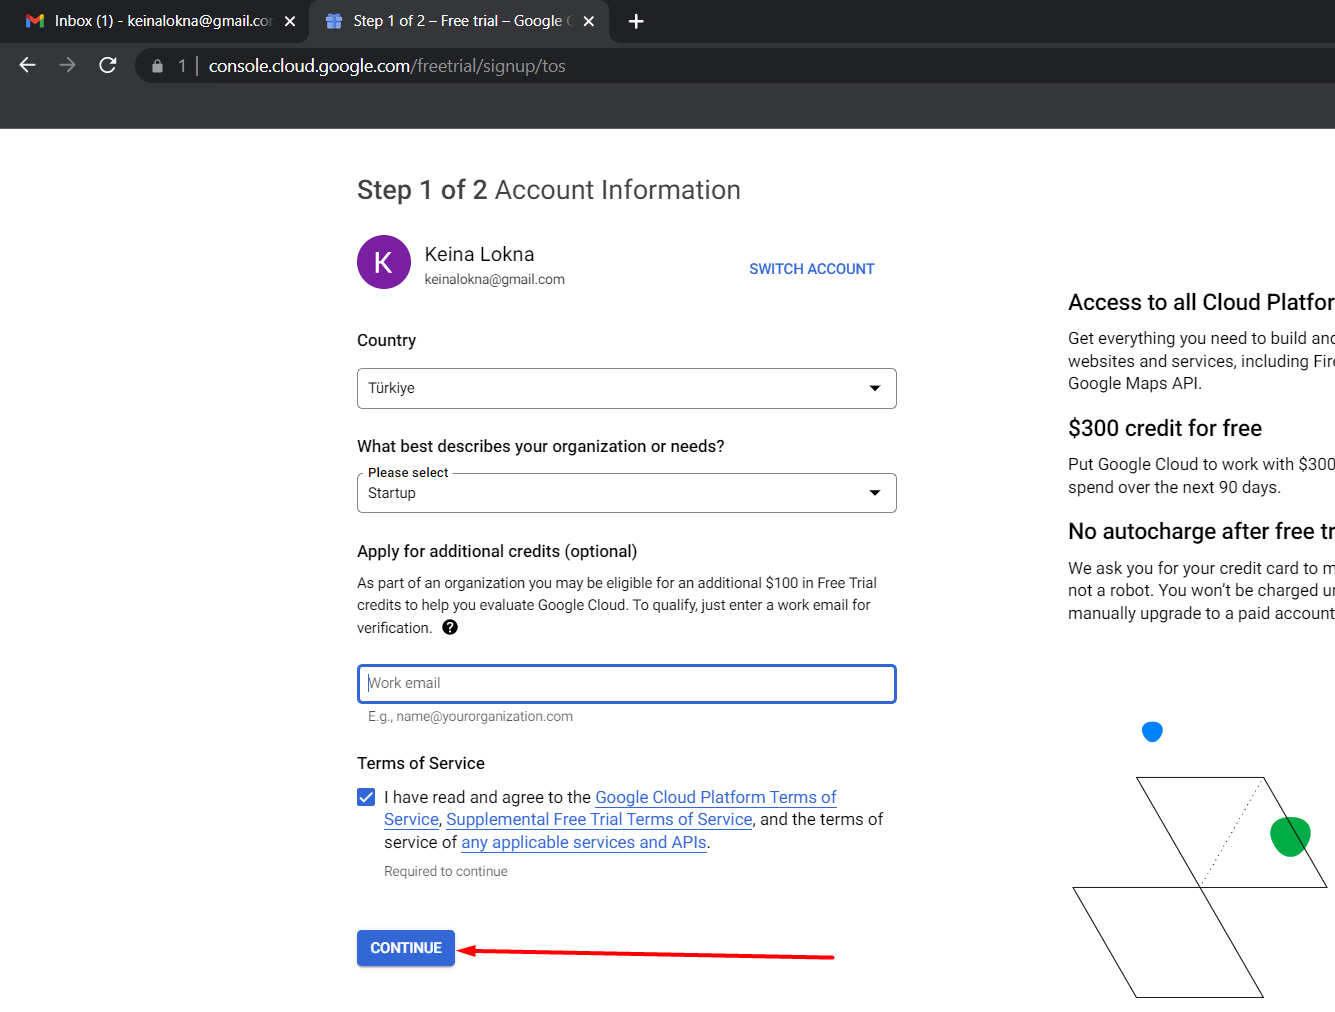1335x1012 pixels.
Task: Click the browser address bar URL
Action: click(x=387, y=66)
